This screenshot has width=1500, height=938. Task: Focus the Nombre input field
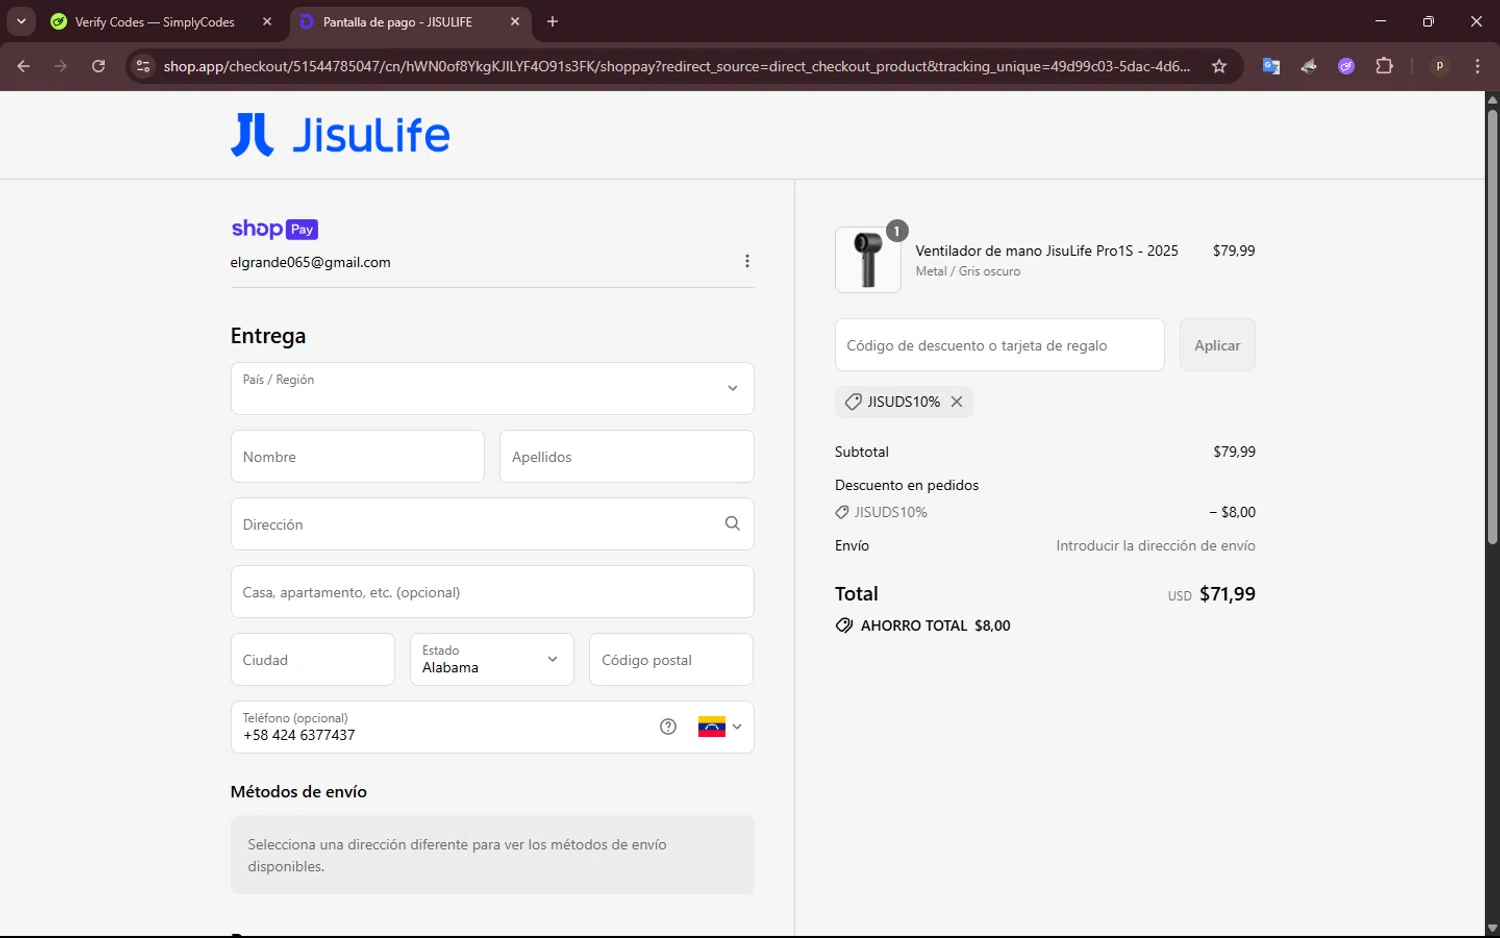point(357,456)
